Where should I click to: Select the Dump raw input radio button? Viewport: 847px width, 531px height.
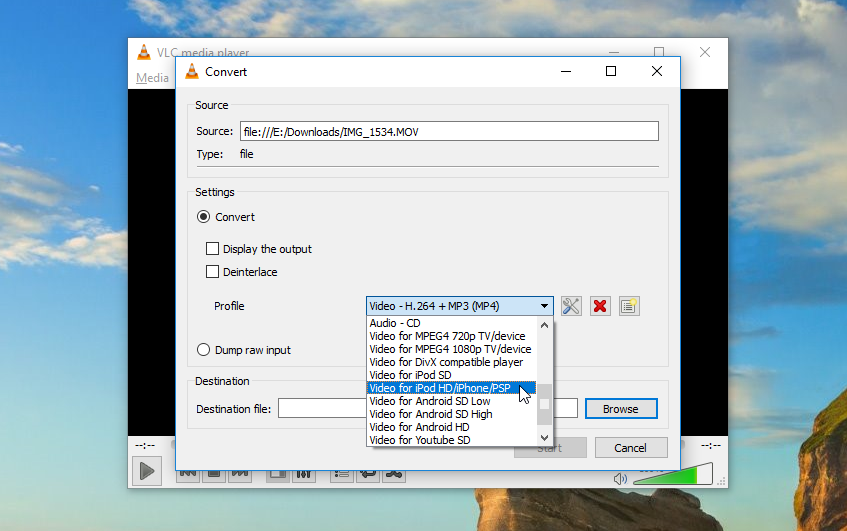pos(203,350)
